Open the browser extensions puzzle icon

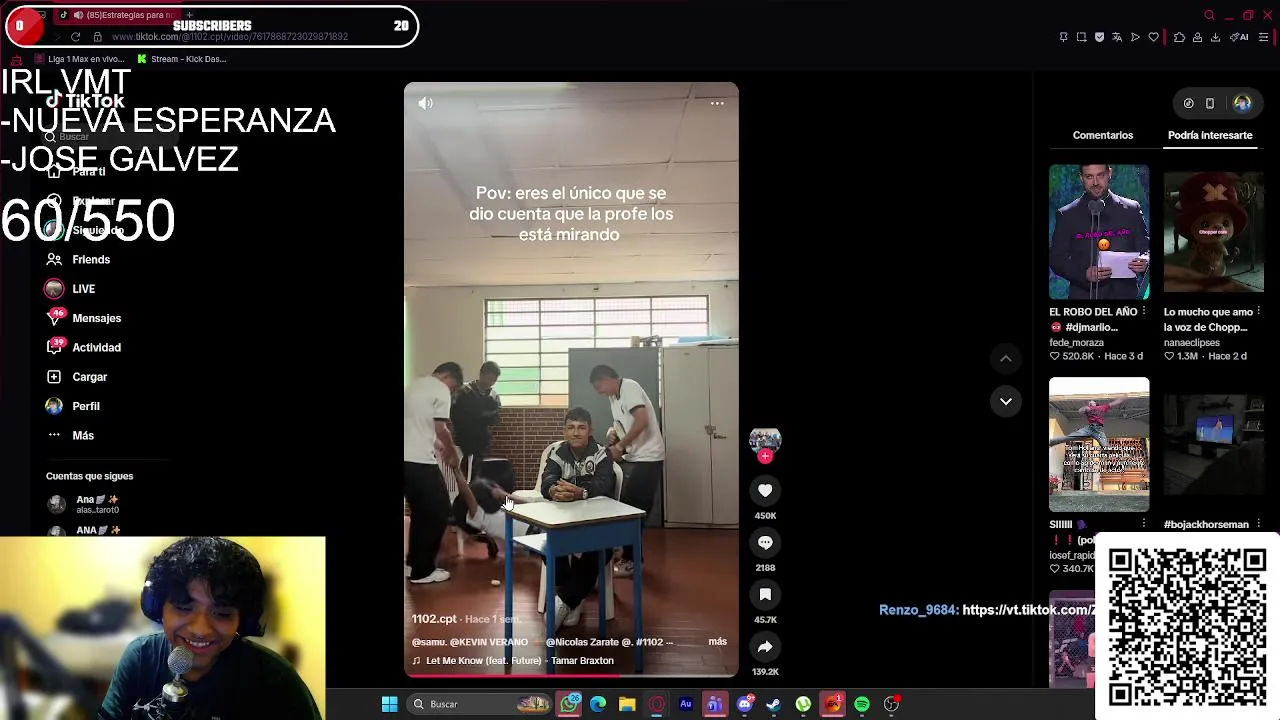pos(1179,37)
